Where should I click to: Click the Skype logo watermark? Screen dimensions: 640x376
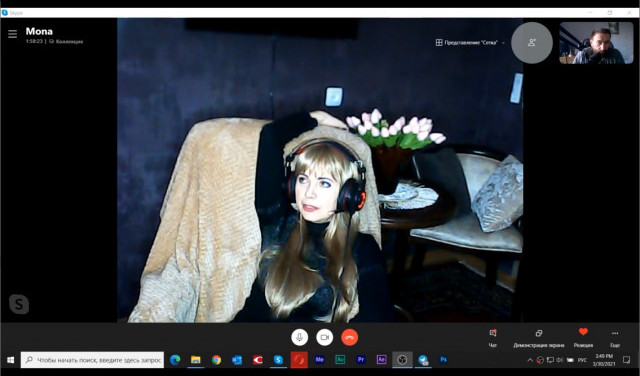coord(19,304)
